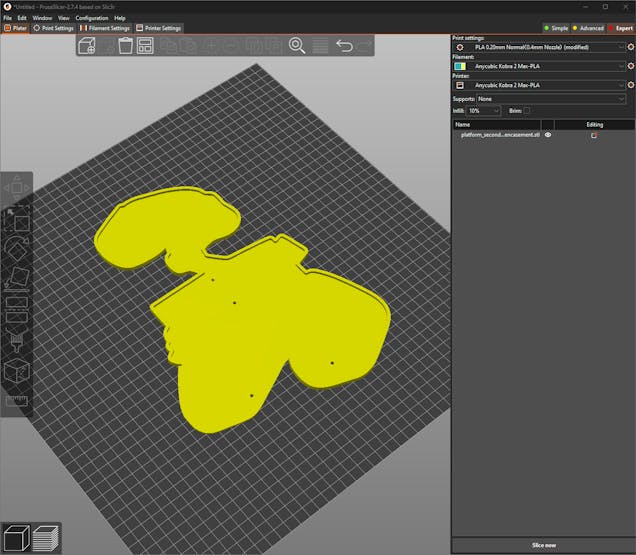Click the Arrange objects icon

coord(146,45)
